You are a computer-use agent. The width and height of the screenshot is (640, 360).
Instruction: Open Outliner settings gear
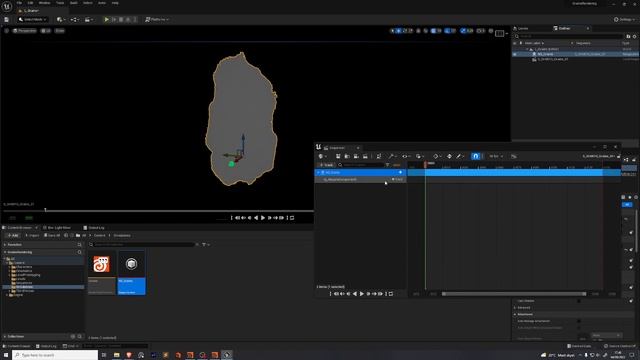pos(634,36)
